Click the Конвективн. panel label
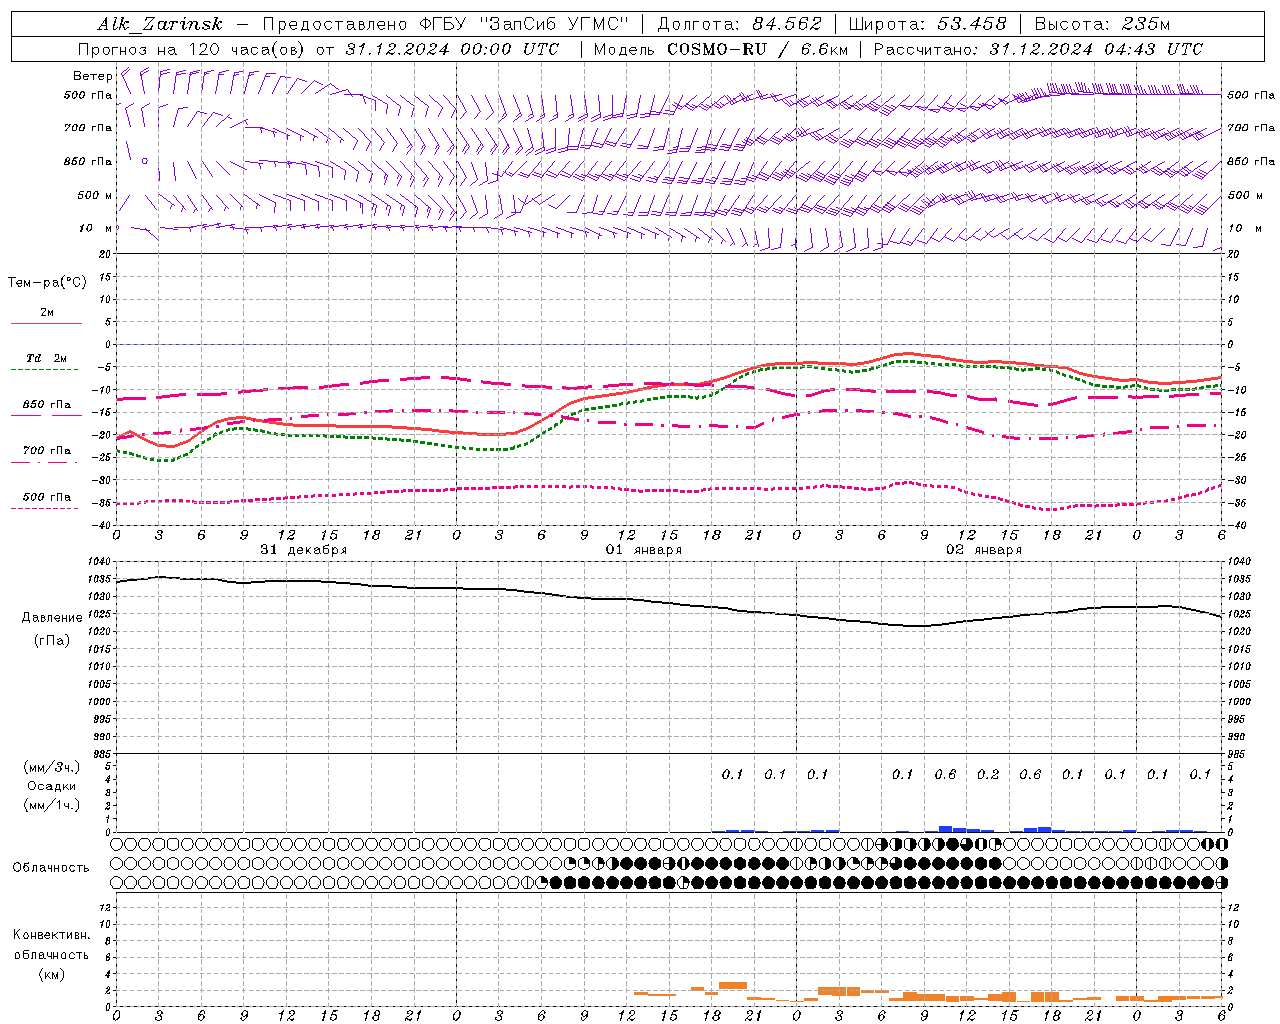 point(51,935)
